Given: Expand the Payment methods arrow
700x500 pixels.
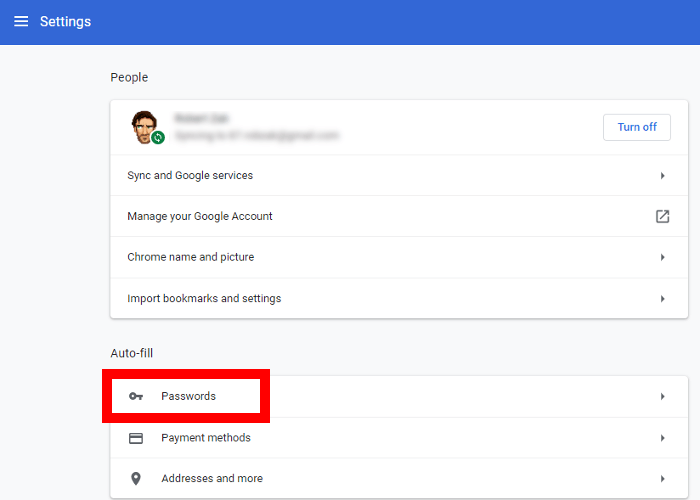Looking at the screenshot, I should point(662,438).
